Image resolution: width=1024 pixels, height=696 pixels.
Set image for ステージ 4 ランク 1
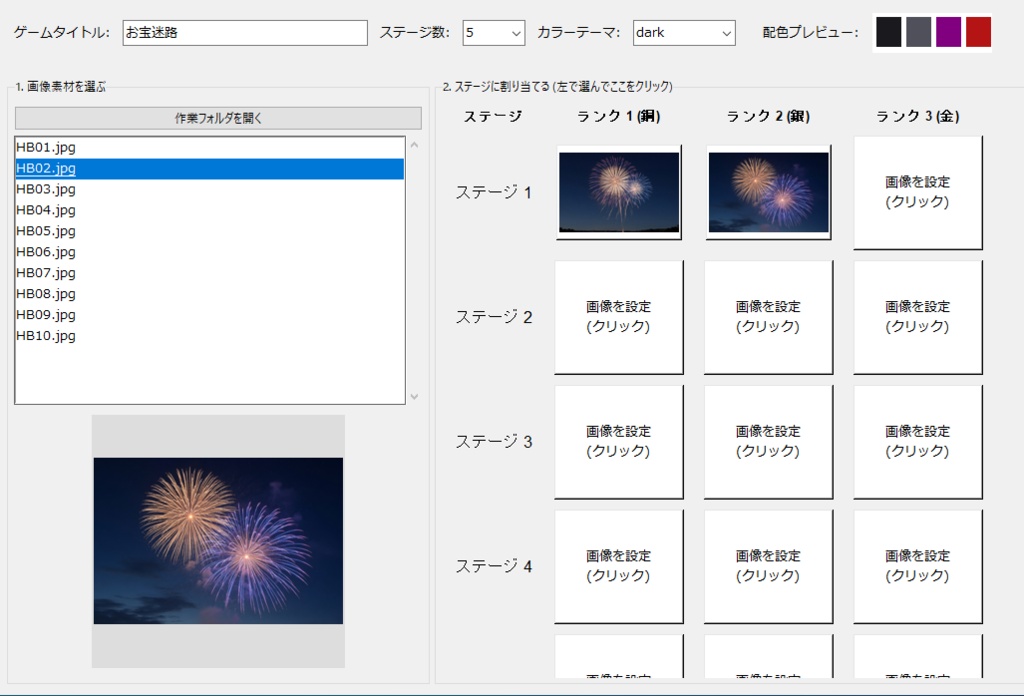619,567
